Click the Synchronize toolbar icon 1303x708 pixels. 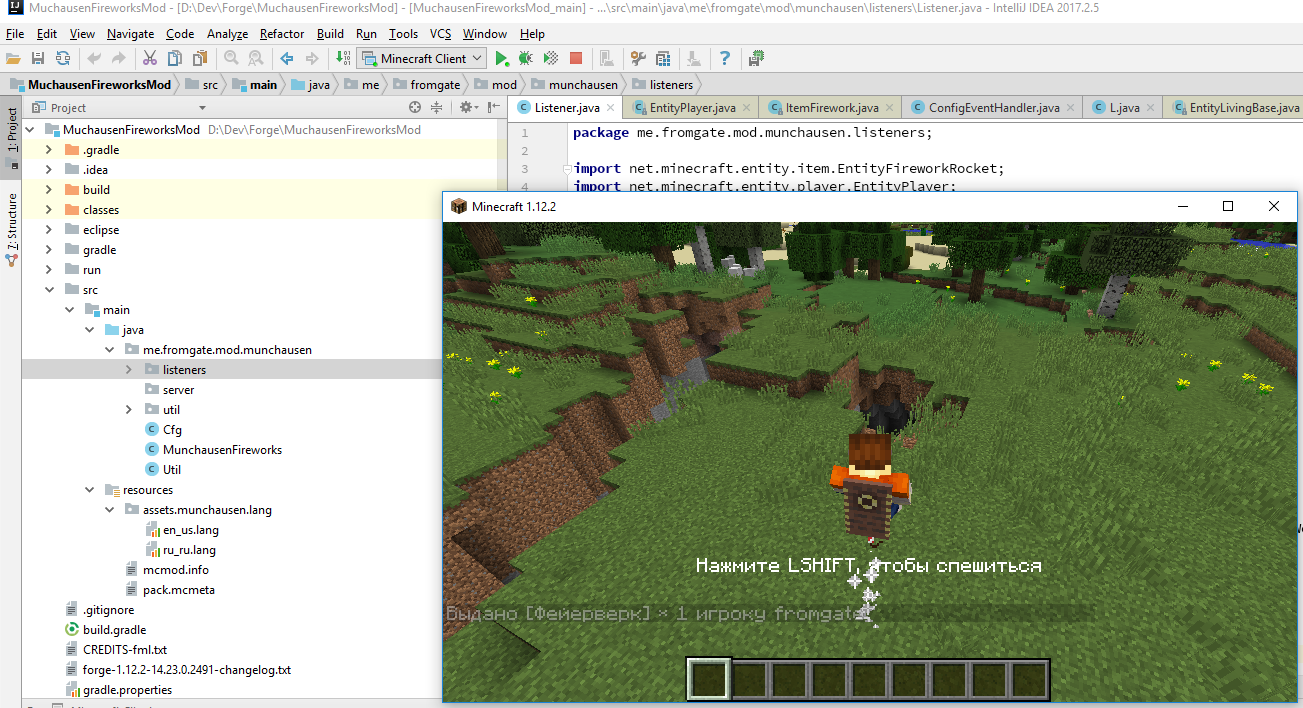click(x=63, y=59)
